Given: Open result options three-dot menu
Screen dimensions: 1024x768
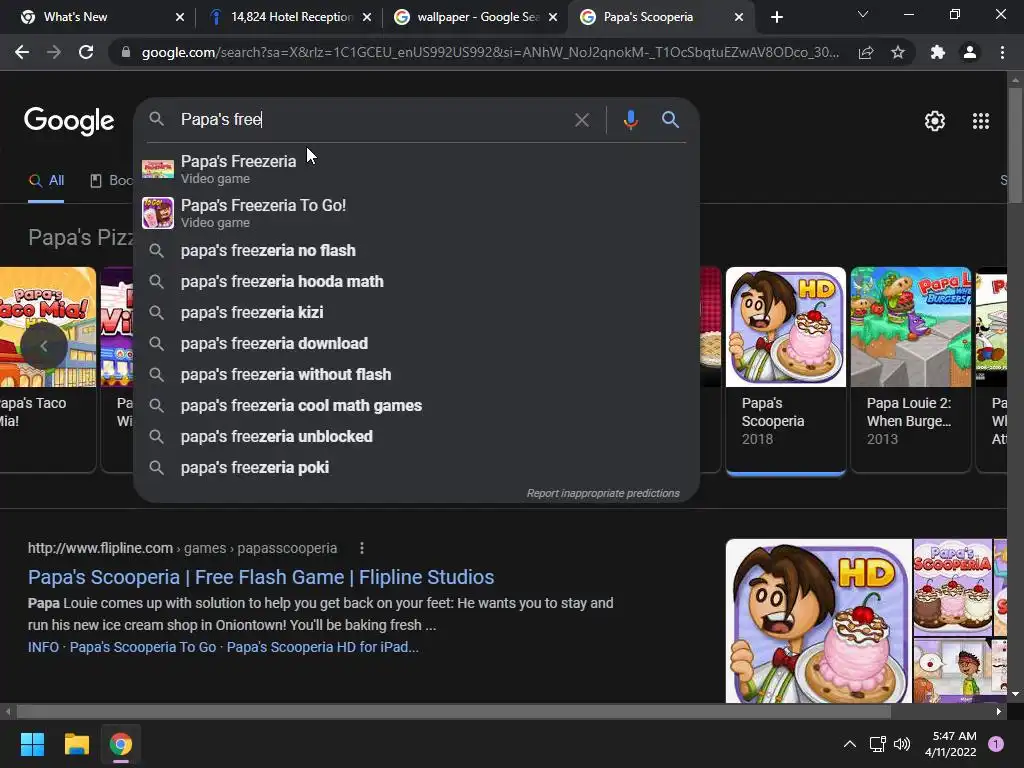Looking at the screenshot, I should (362, 549).
